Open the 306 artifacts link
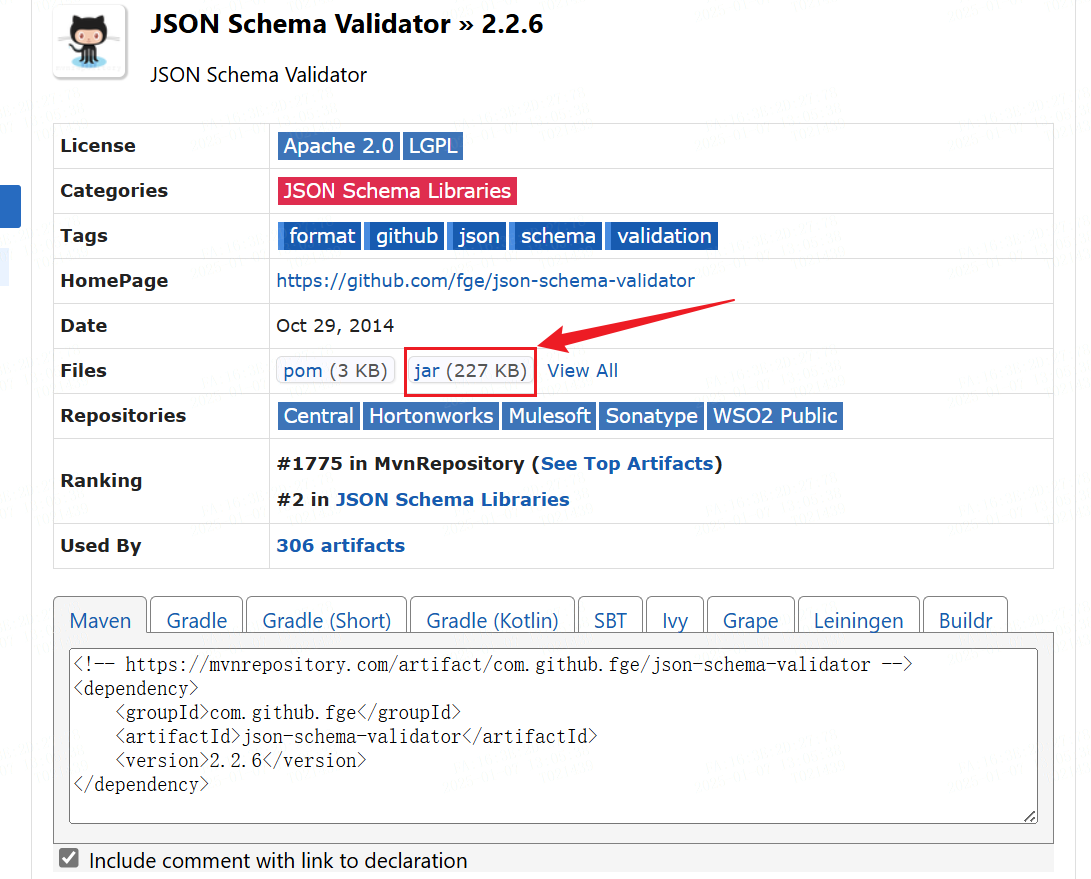The image size is (1091, 879). coord(340,546)
